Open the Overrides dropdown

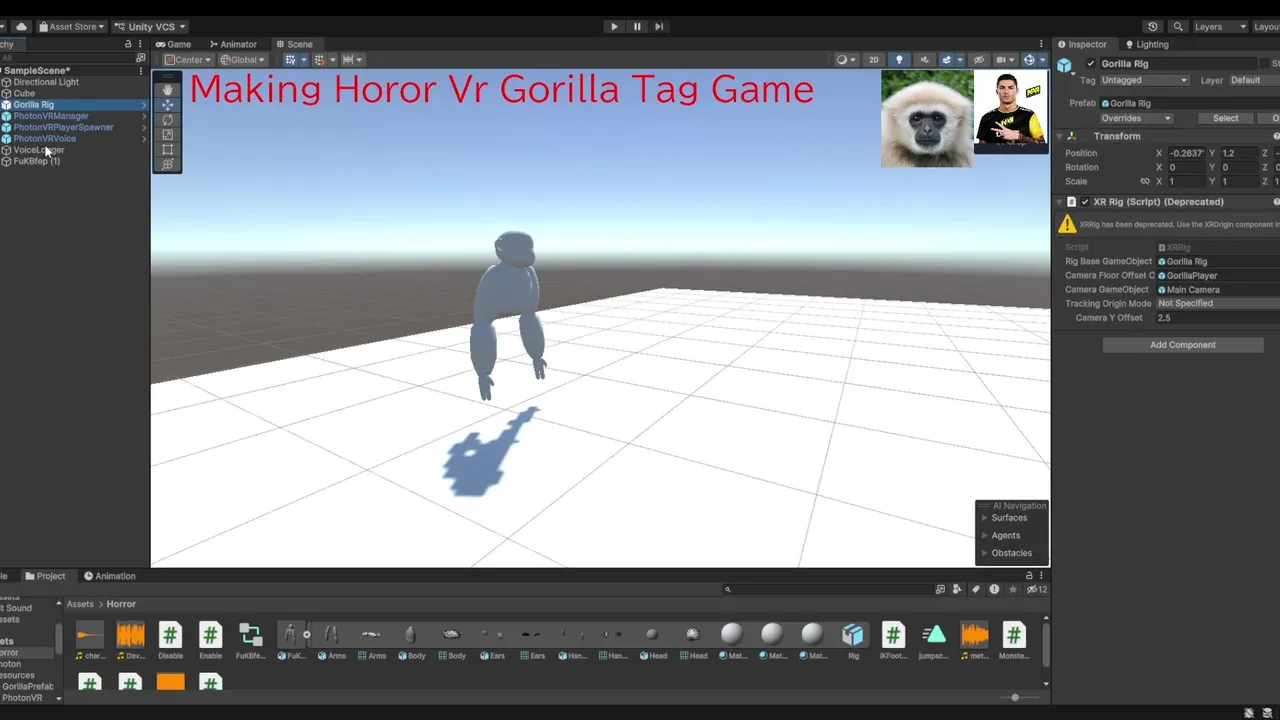click(1136, 118)
